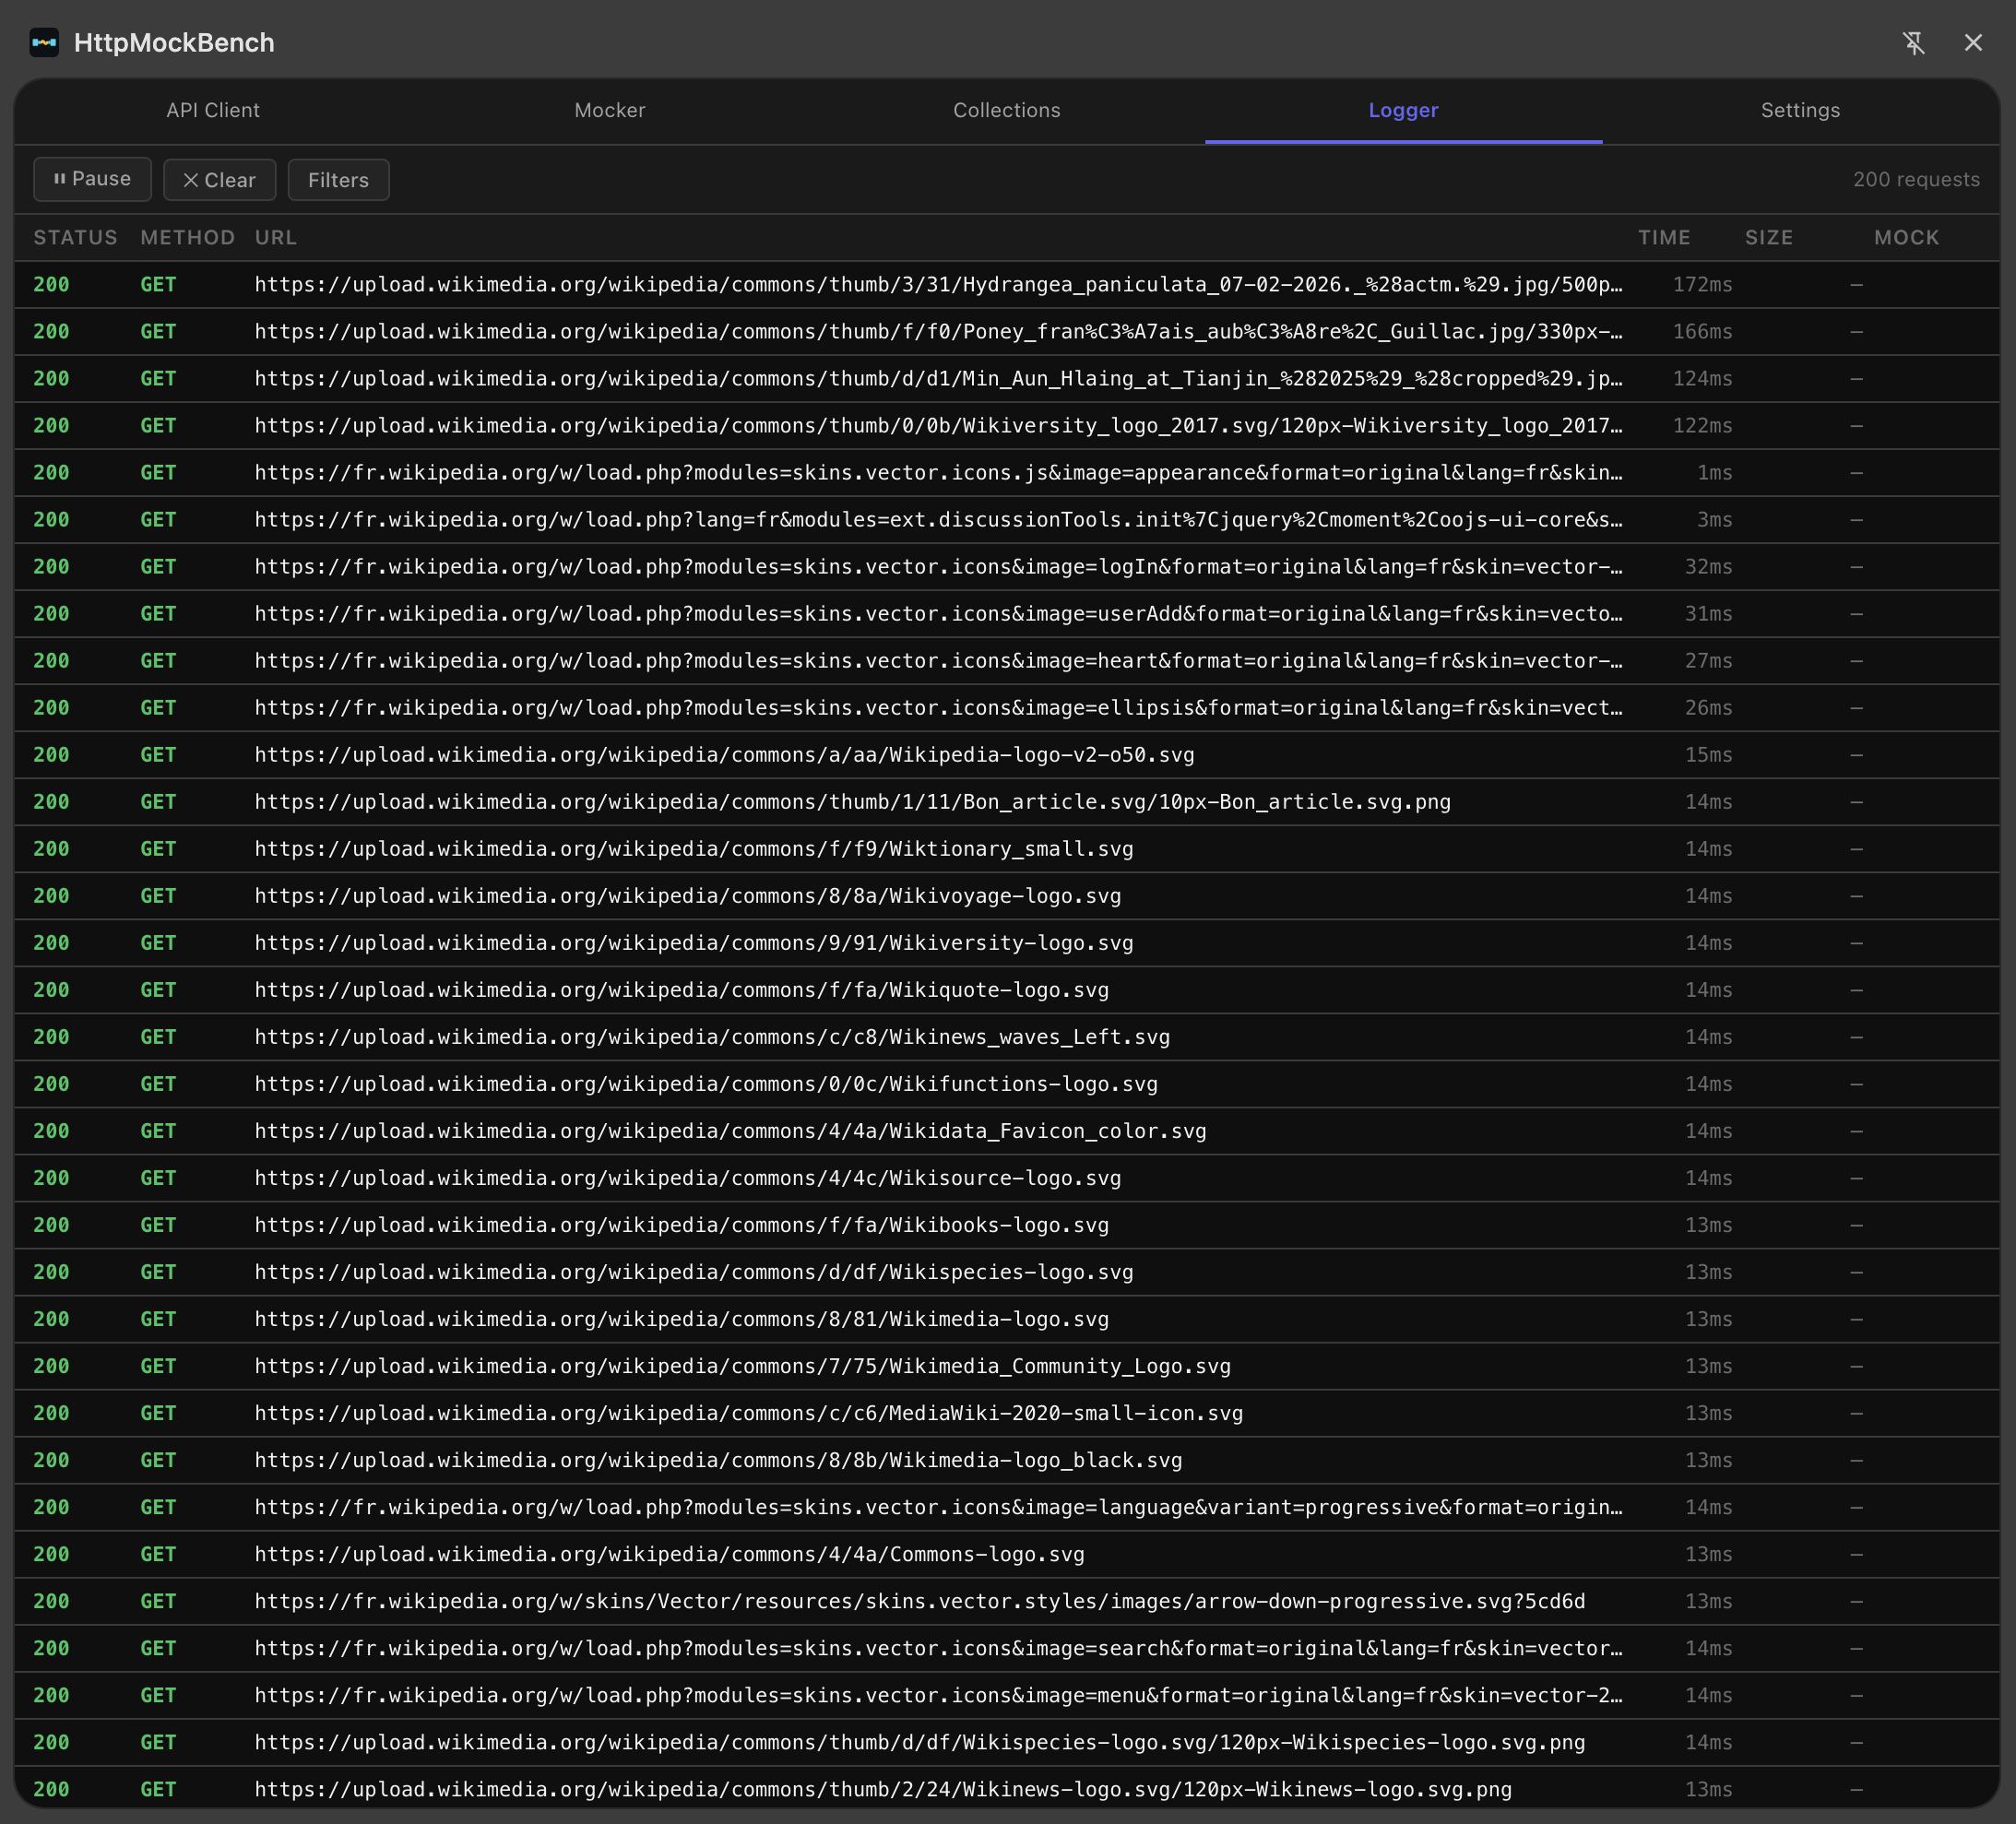Open the Commons-logo.svg request
This screenshot has height=1824, width=2016.
[1006, 1554]
